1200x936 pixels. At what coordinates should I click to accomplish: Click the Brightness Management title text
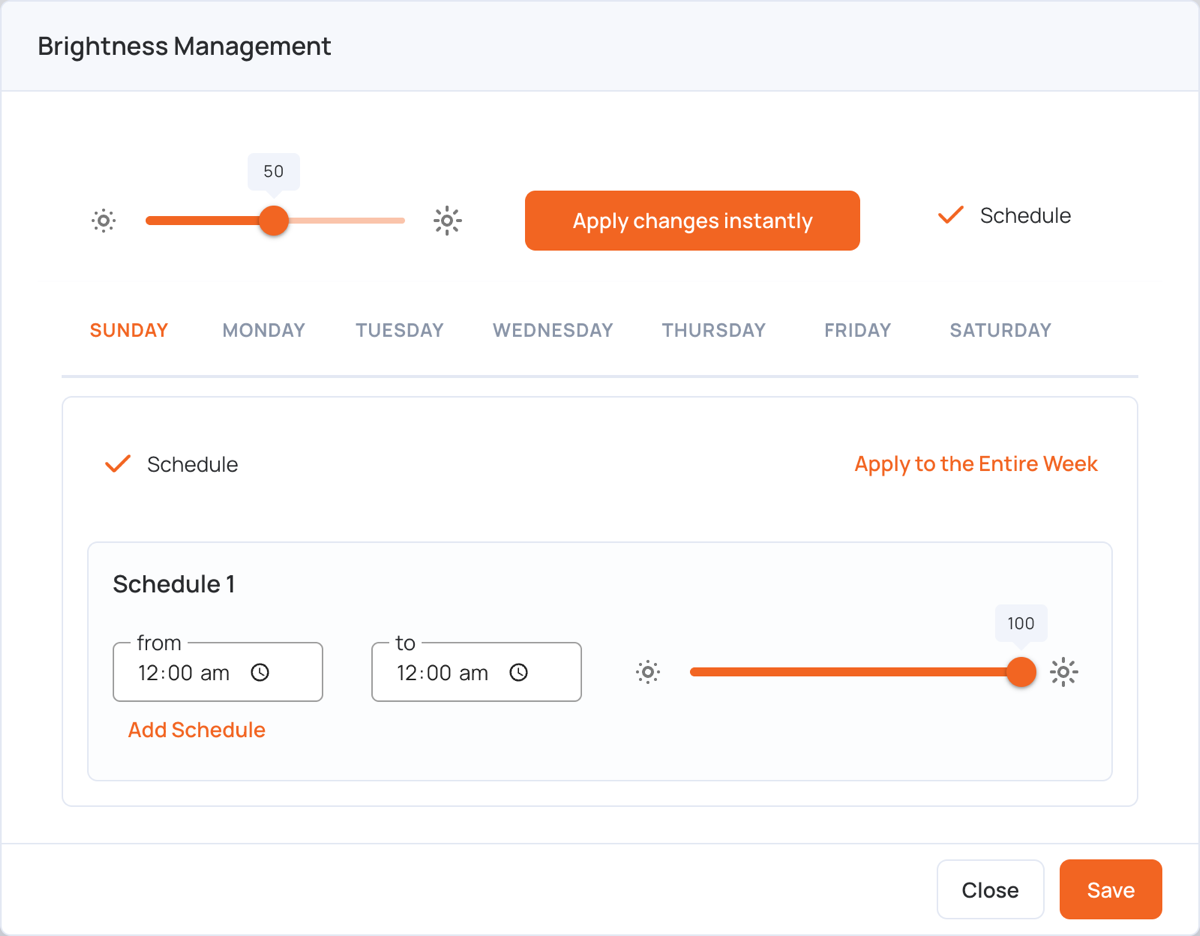point(185,46)
